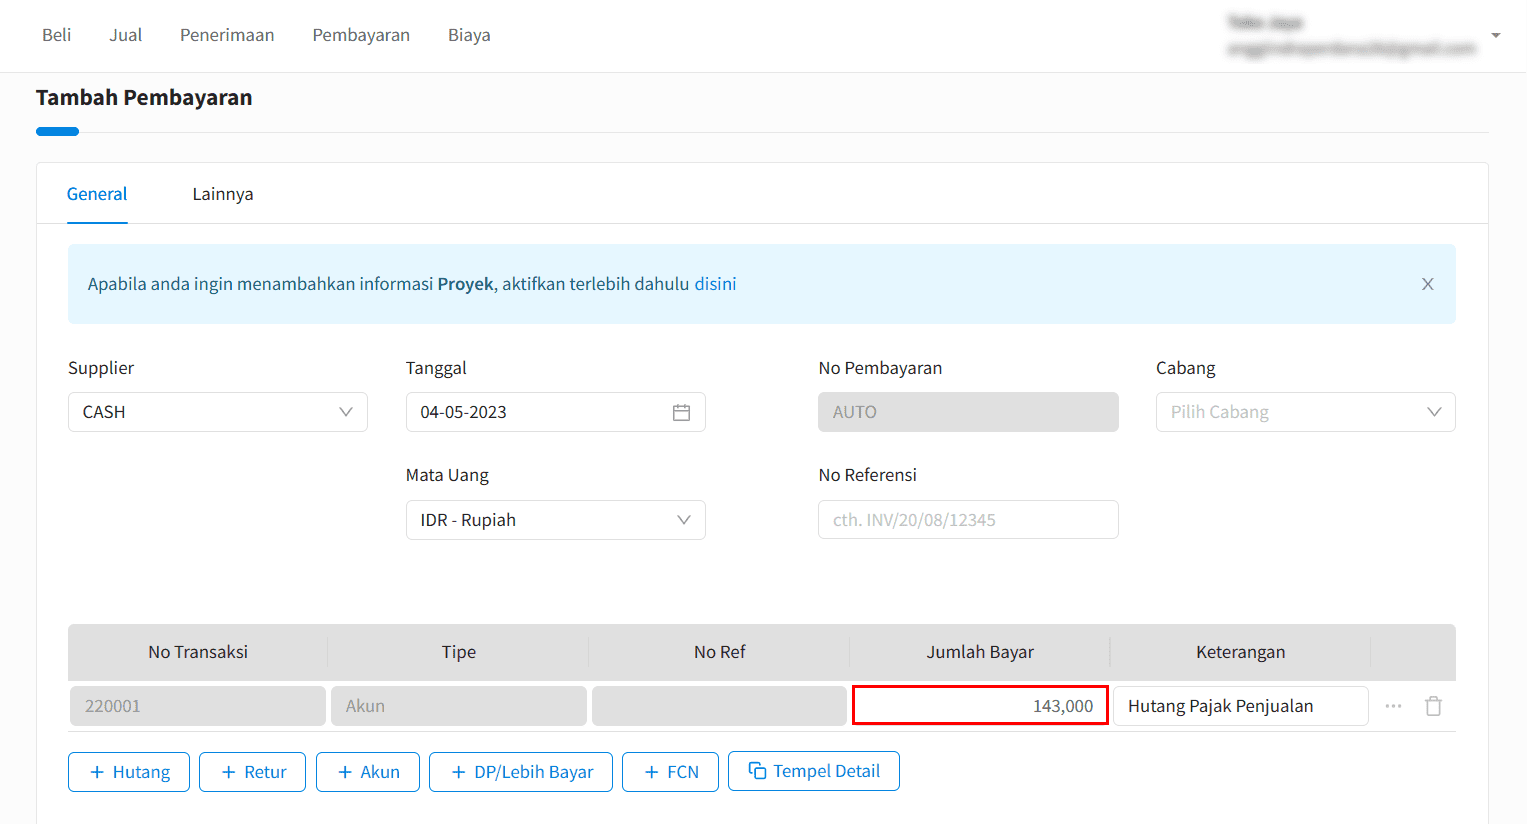Delete row 220001 with trash icon
This screenshot has width=1527, height=824.
click(x=1434, y=706)
